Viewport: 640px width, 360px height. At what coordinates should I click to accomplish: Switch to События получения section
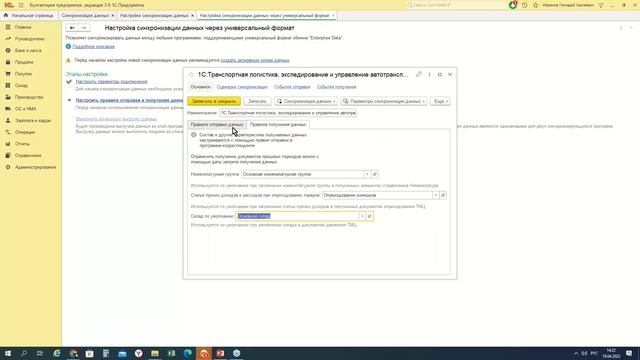[336, 87]
